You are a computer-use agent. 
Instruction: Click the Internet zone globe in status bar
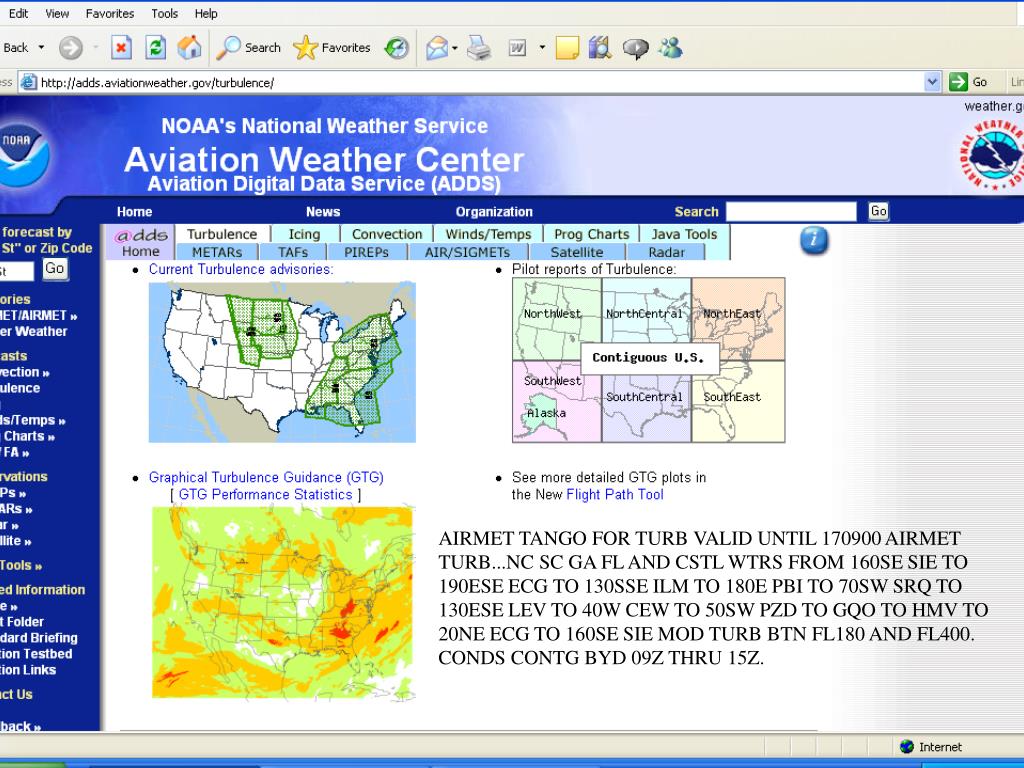pyautogui.click(x=906, y=746)
